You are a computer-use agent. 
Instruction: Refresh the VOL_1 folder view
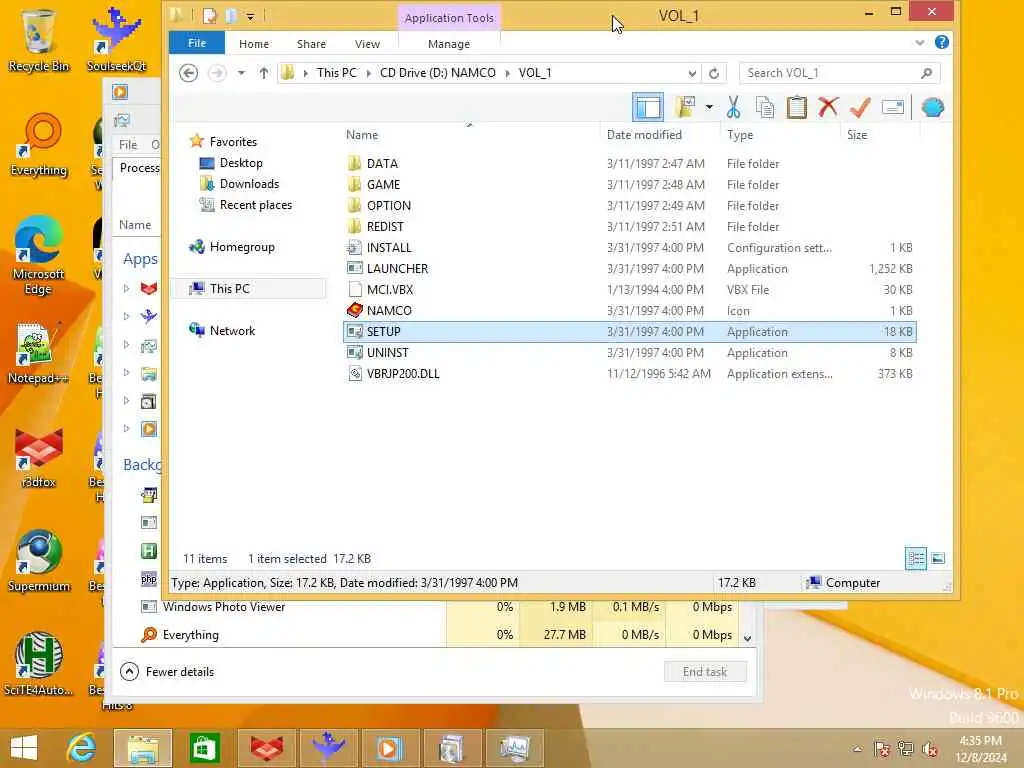pos(714,73)
